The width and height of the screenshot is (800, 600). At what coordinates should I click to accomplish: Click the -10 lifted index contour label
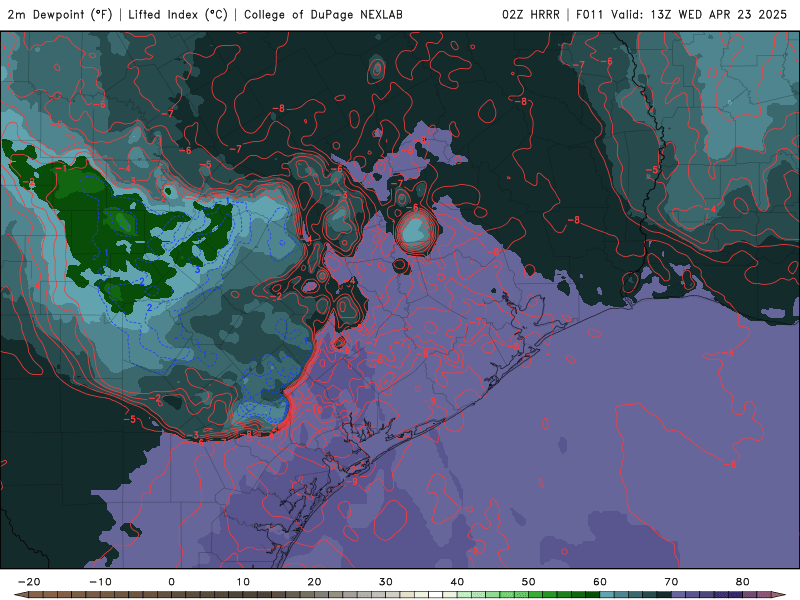[x=314, y=409]
